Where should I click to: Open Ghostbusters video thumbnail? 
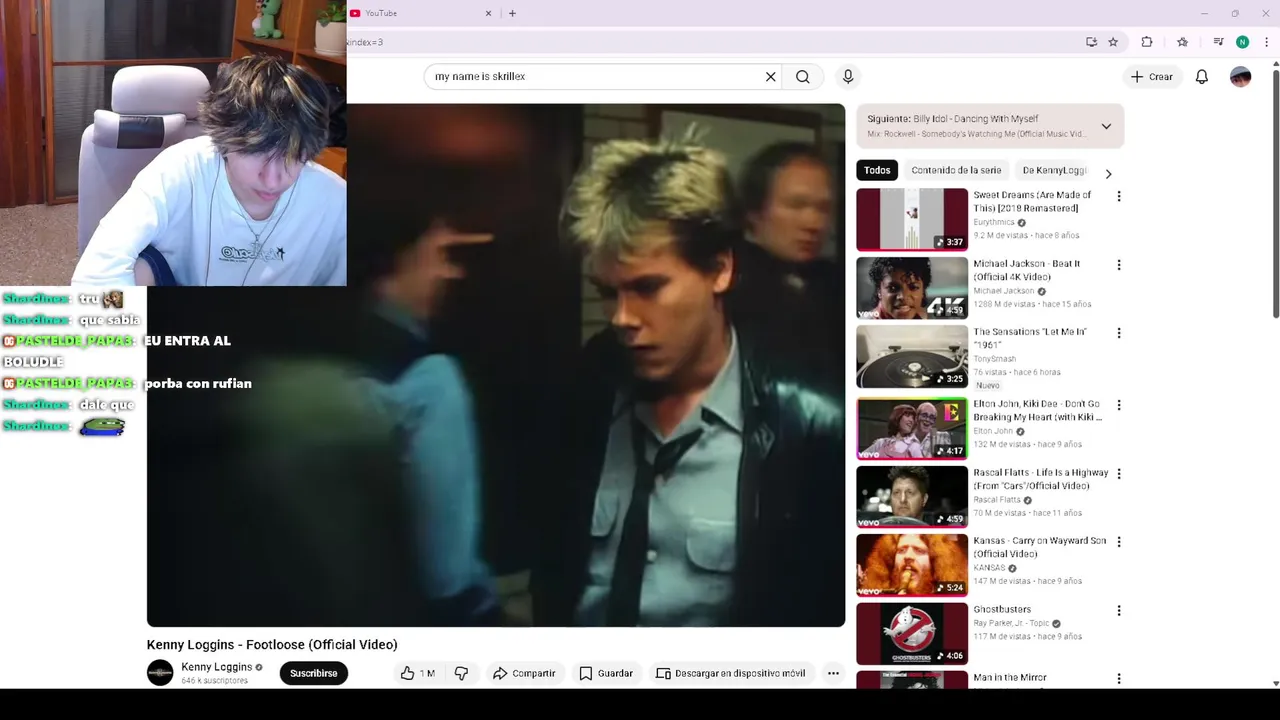912,633
